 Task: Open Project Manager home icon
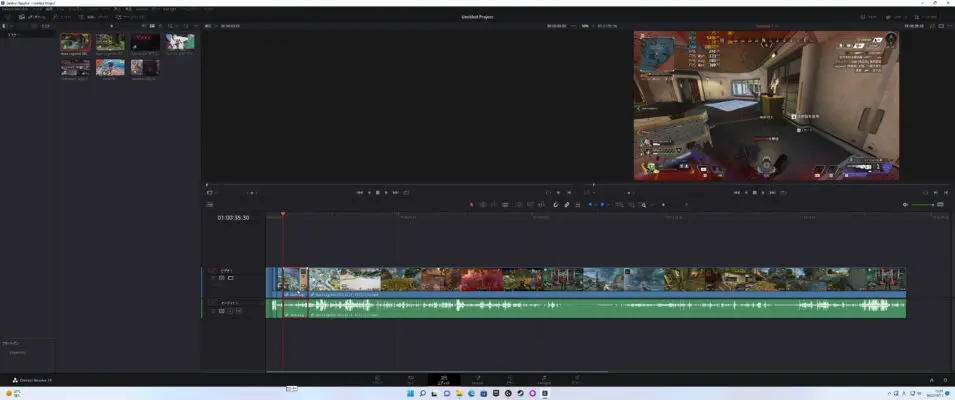[931, 380]
